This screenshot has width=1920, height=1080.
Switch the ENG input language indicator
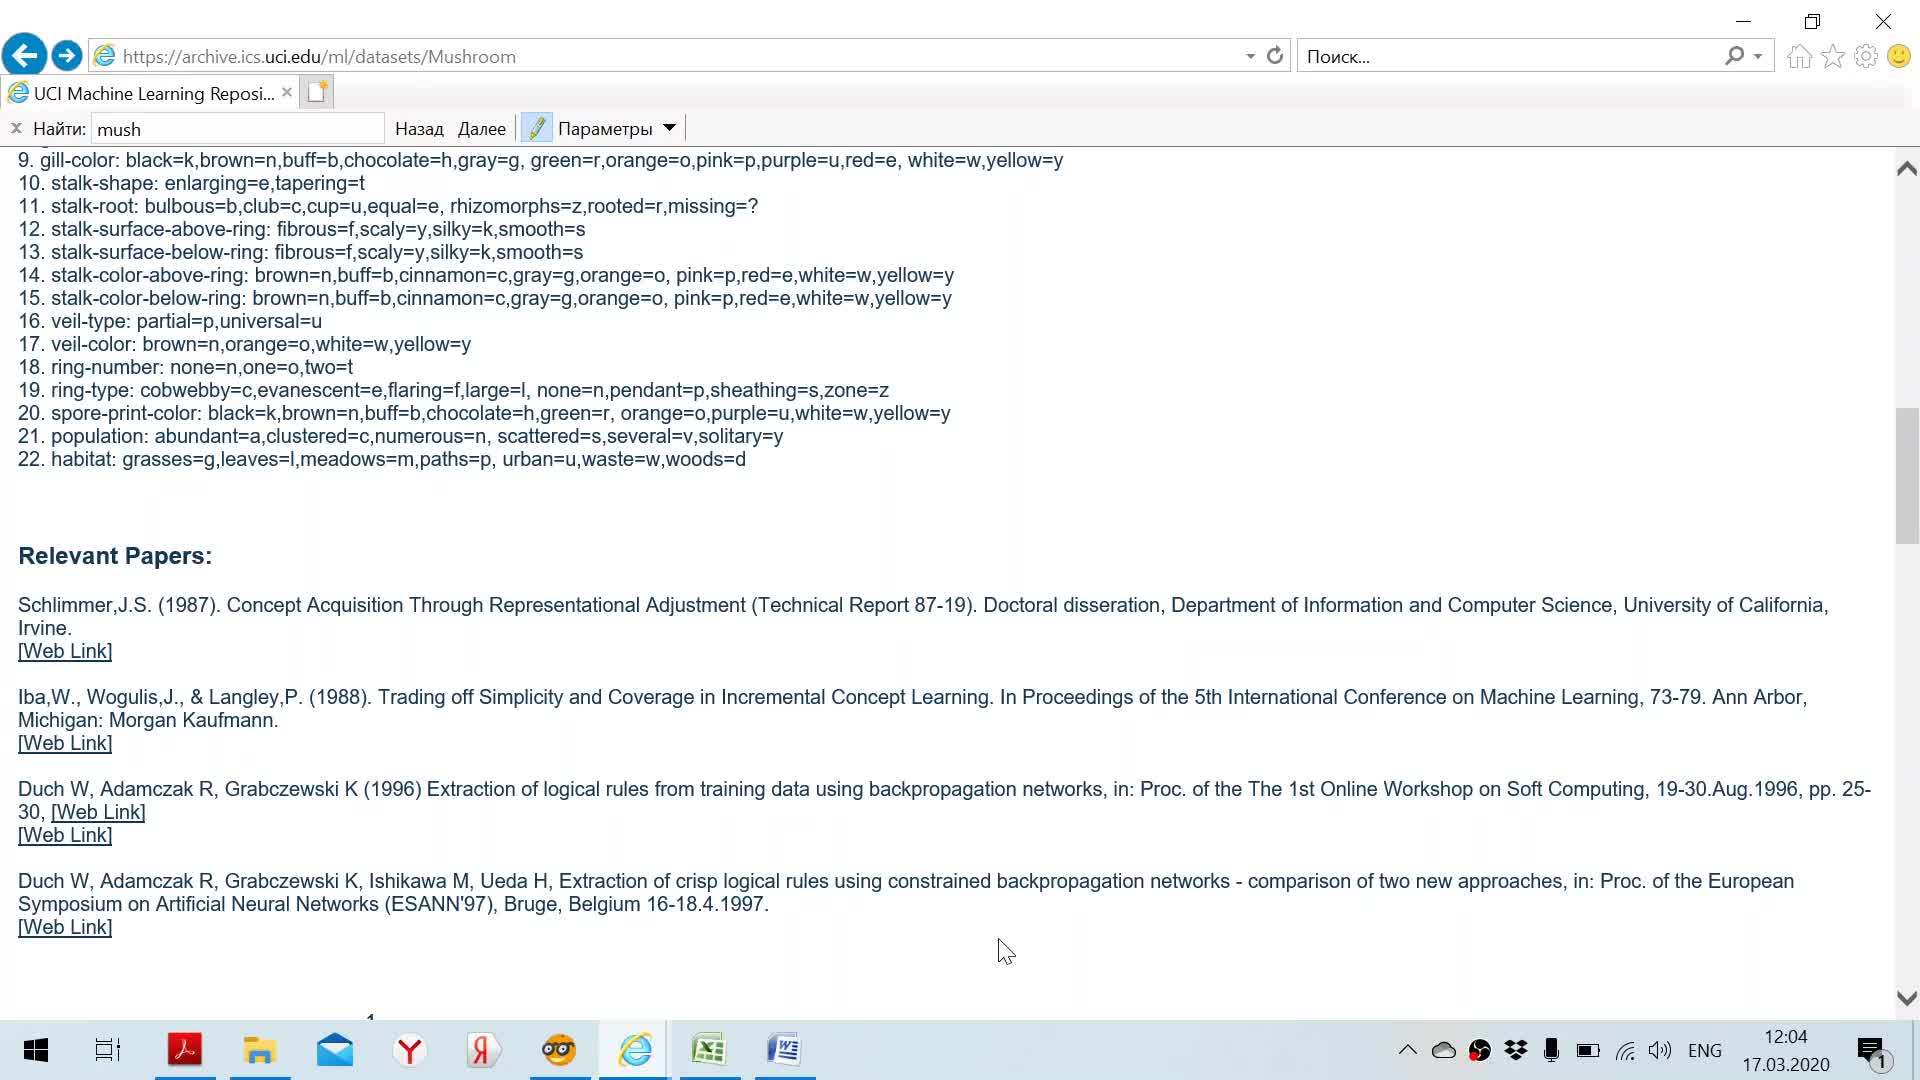[x=1705, y=1050]
